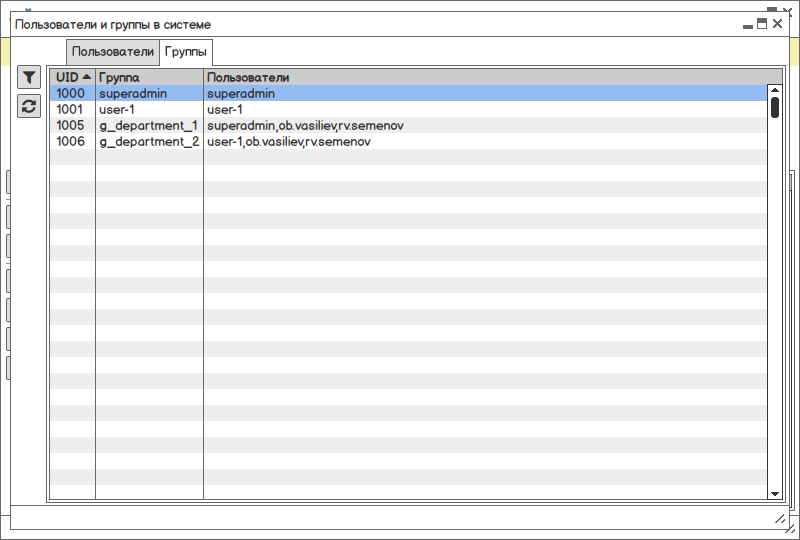Select the g_department_2 group
The image size is (800, 540).
coord(149,141)
